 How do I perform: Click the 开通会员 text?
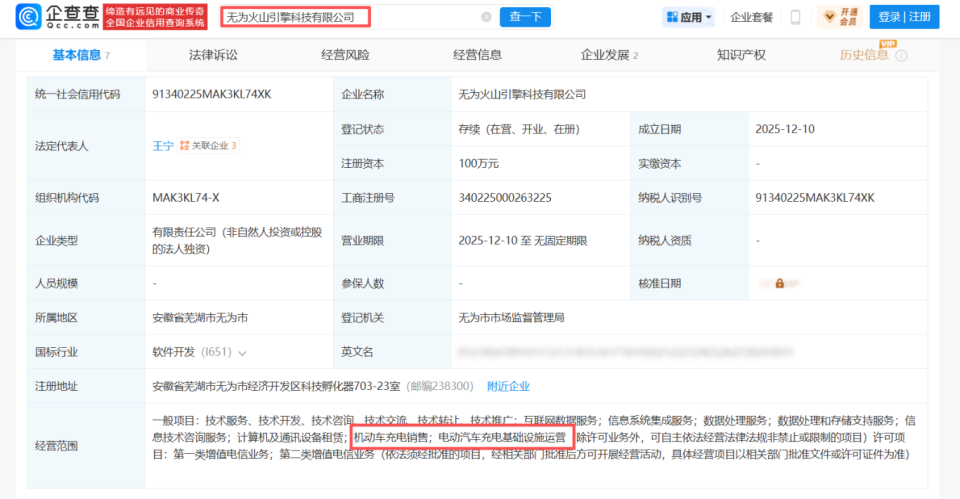849,17
